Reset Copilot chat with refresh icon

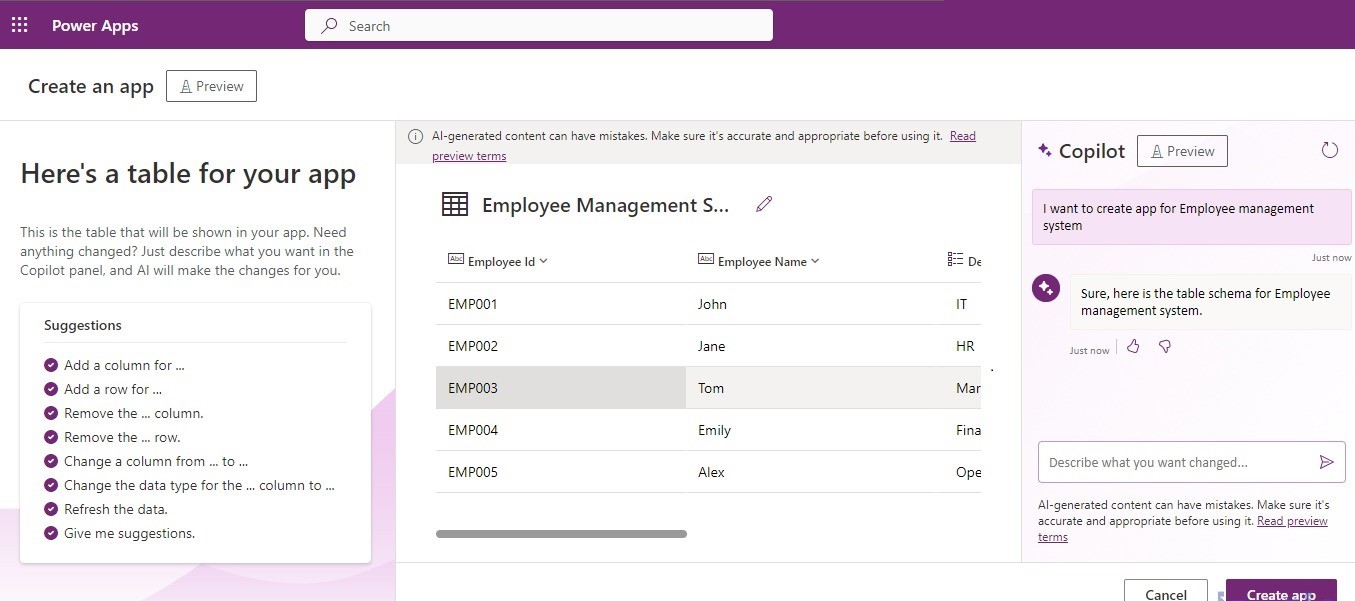1329,150
